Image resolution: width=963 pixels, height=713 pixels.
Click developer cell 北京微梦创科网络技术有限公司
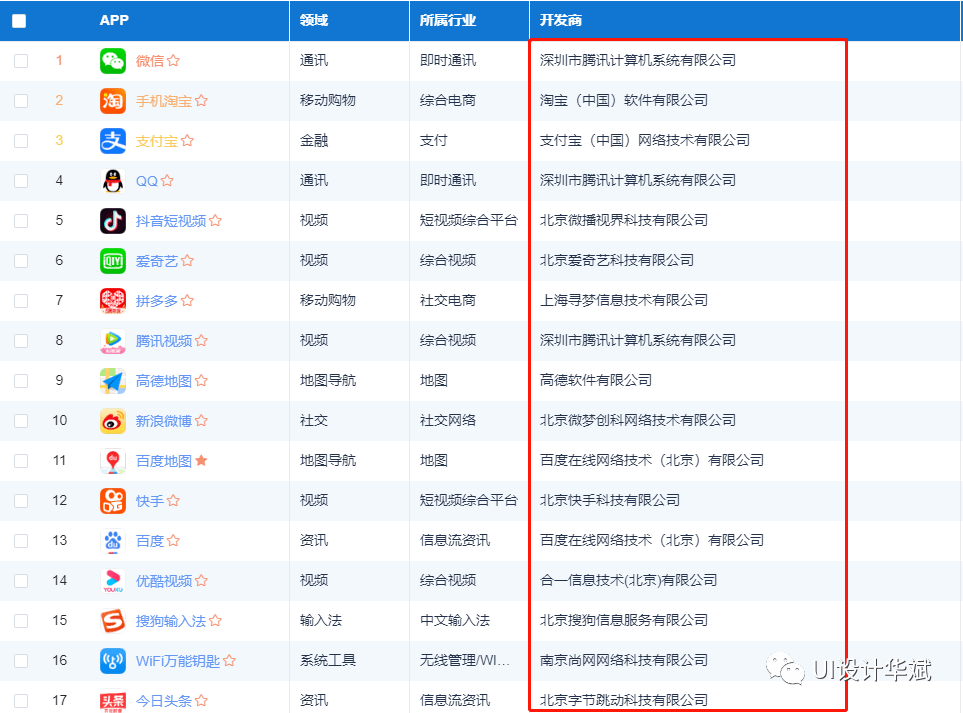pyautogui.click(x=637, y=420)
